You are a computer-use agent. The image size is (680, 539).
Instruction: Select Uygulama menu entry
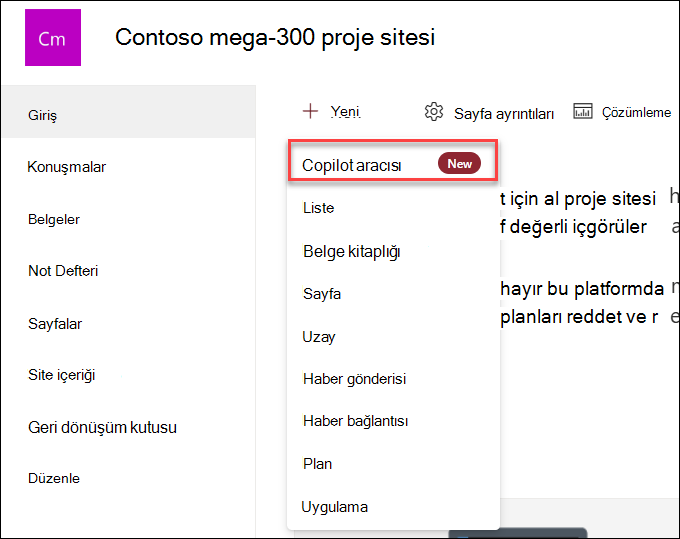point(334,507)
